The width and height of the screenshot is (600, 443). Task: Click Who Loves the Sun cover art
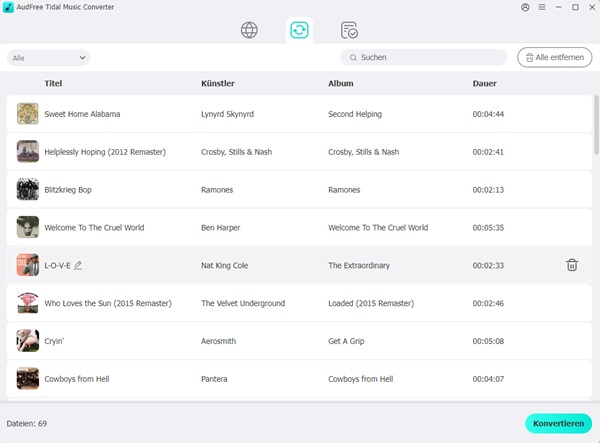click(28, 303)
